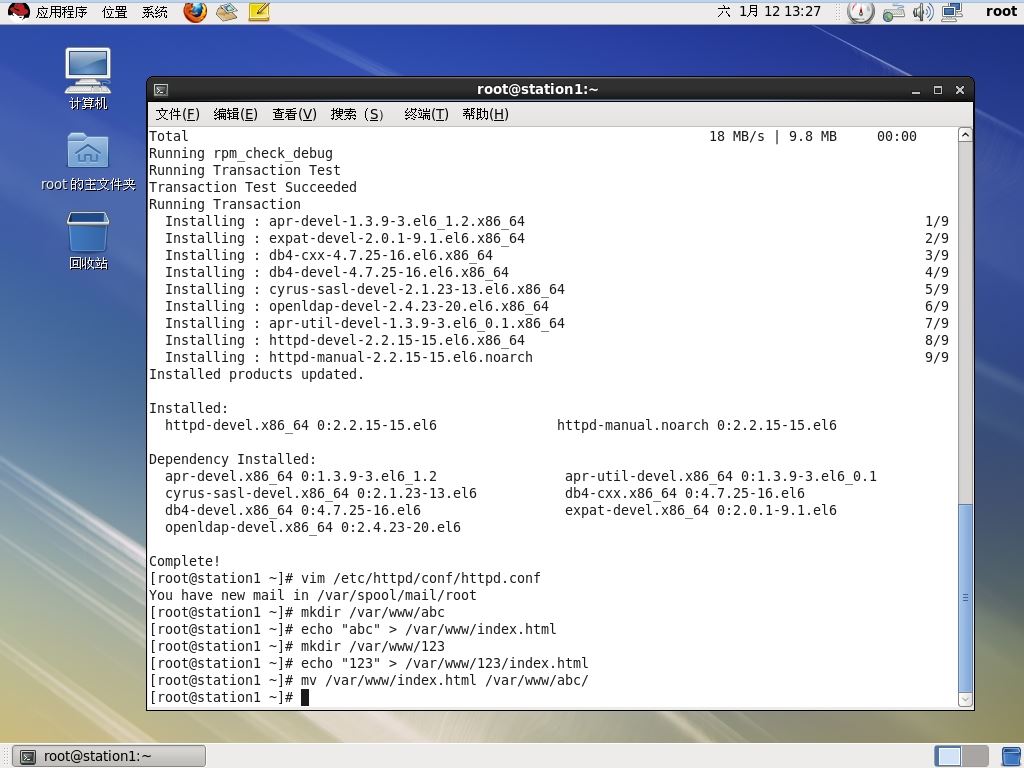The image size is (1024, 768).
Task: Click the empty prompt with the cursor
Action: point(229,697)
